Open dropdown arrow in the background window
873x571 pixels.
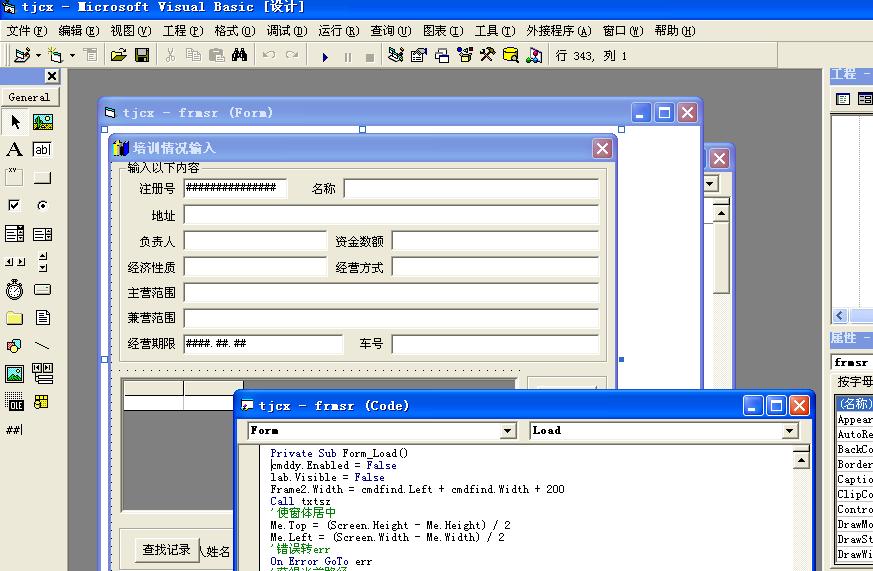pyautogui.click(x=710, y=183)
